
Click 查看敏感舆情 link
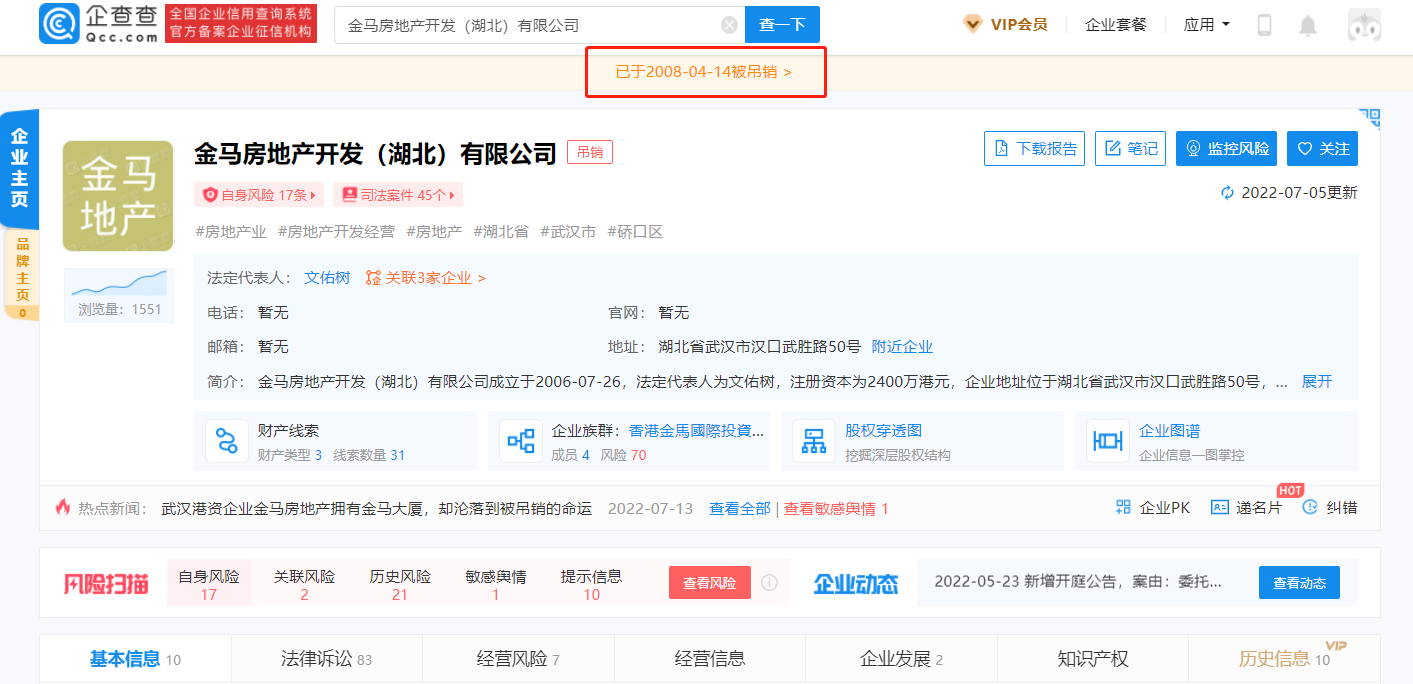click(x=836, y=509)
